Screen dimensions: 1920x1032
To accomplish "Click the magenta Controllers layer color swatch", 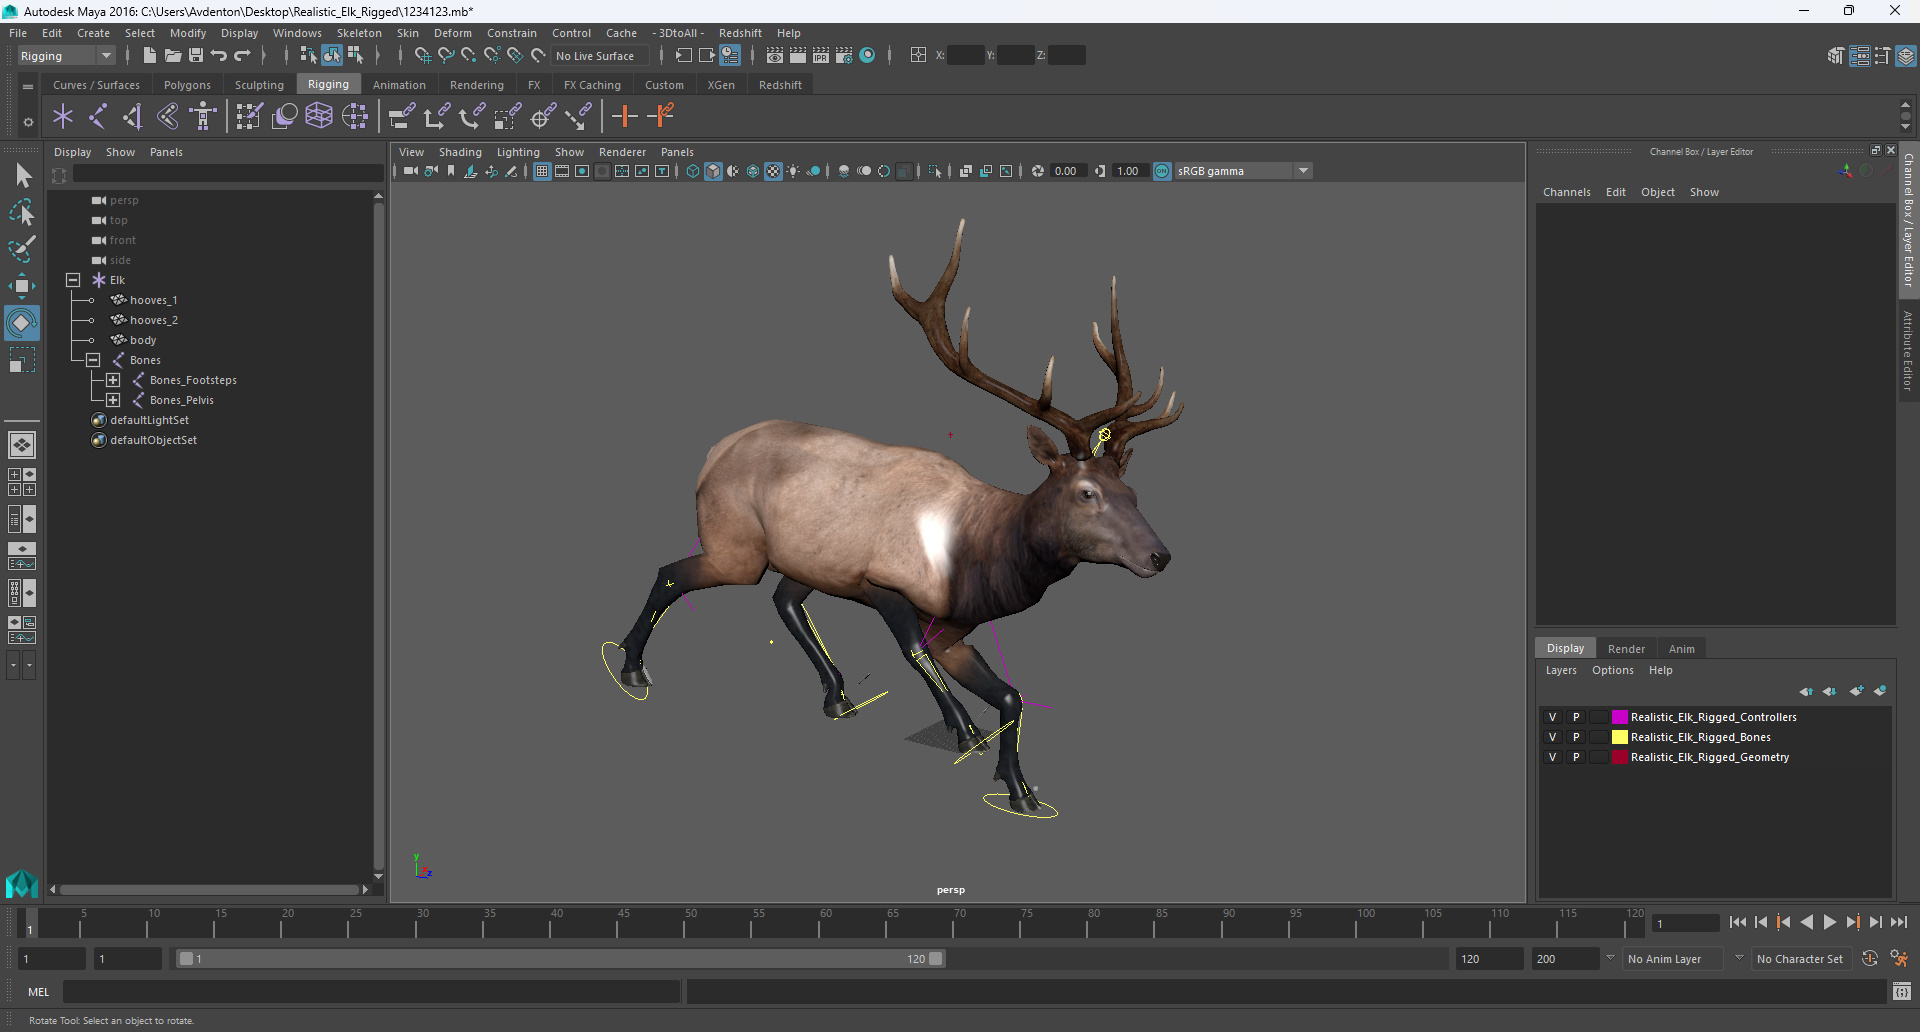I will tap(1619, 717).
